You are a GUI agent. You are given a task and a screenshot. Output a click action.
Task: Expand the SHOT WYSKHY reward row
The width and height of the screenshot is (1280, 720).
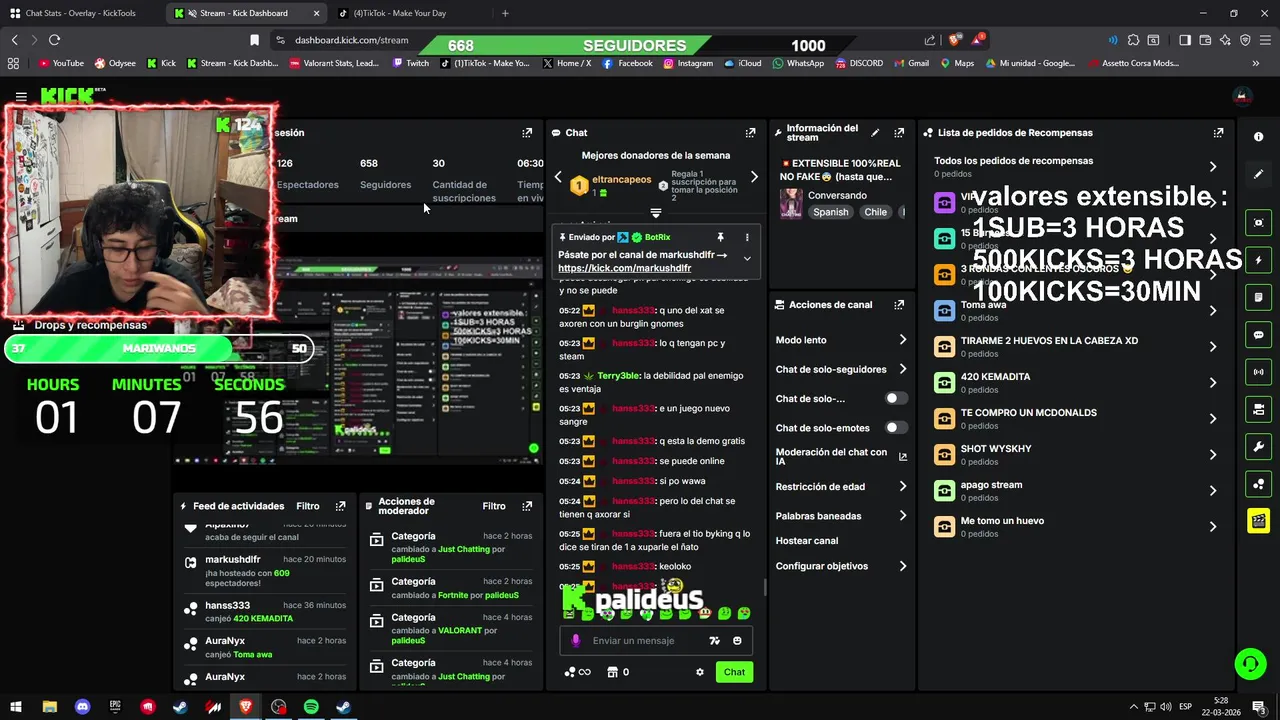pos(1213,455)
